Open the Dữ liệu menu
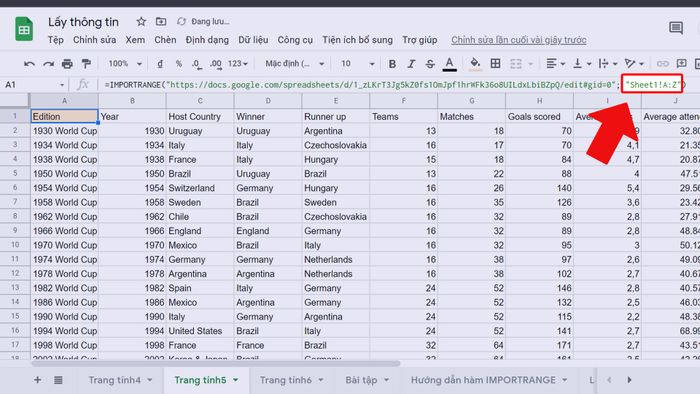This screenshot has width=700, height=394. click(x=253, y=40)
